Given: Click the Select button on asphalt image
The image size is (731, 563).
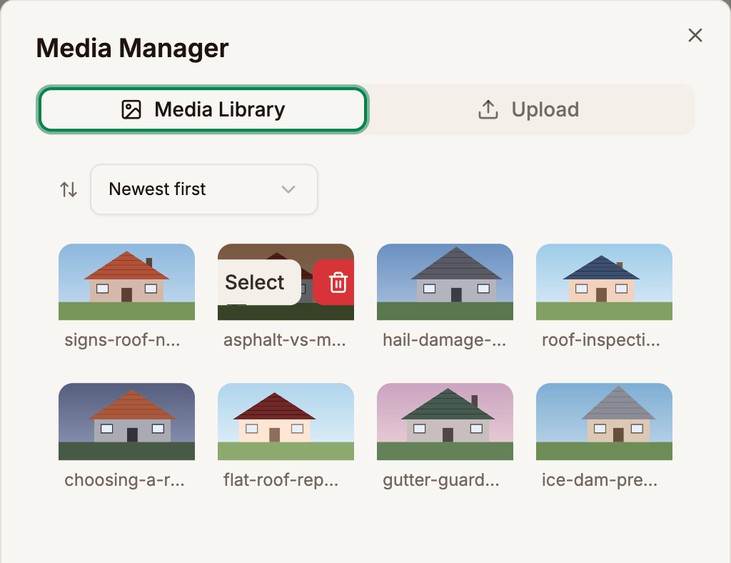Looking at the screenshot, I should pyautogui.click(x=259, y=282).
